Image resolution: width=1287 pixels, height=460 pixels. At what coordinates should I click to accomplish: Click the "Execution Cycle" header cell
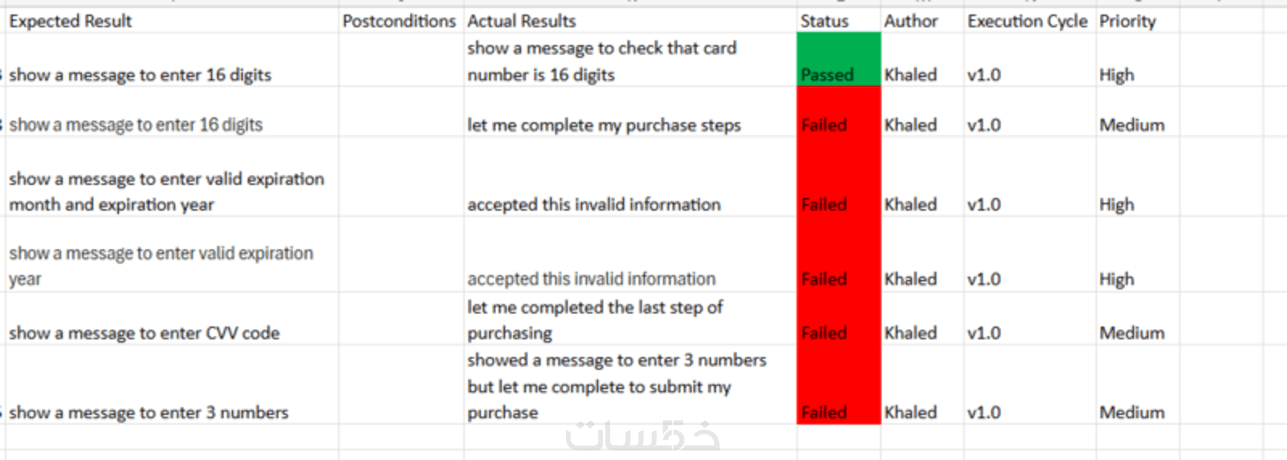[x=1027, y=21]
